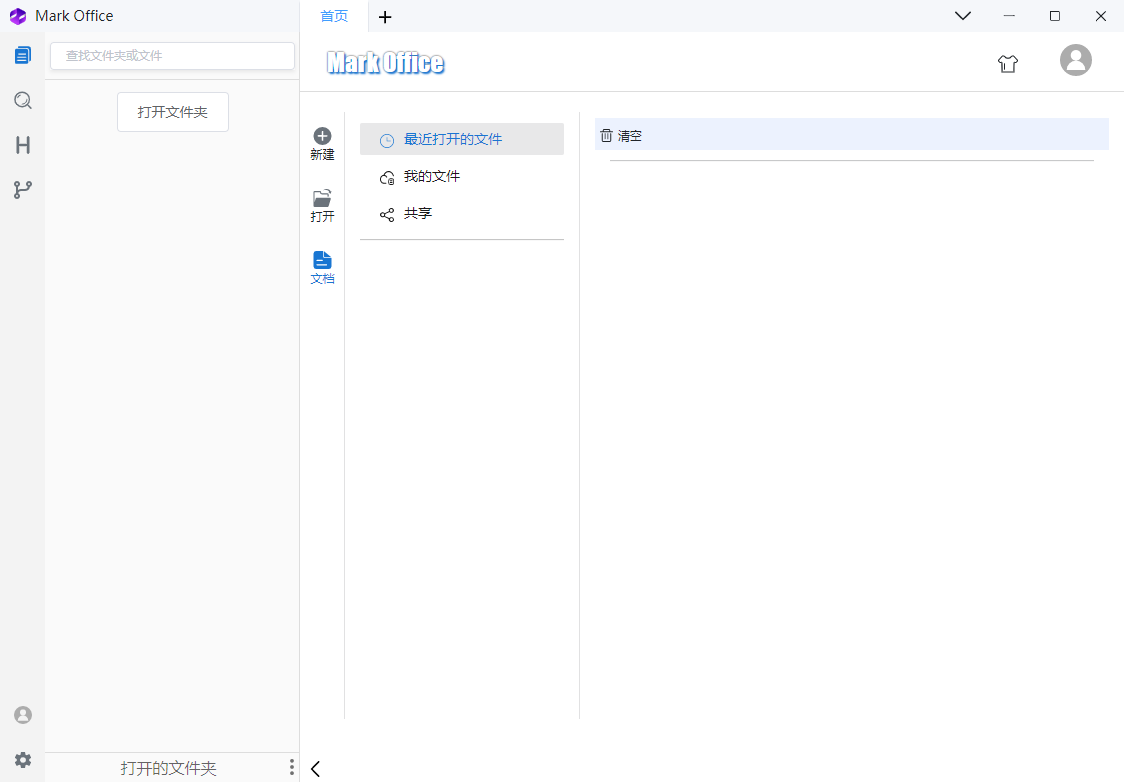
Task: Open the files panel icon in sidebar
Action: 23,54
